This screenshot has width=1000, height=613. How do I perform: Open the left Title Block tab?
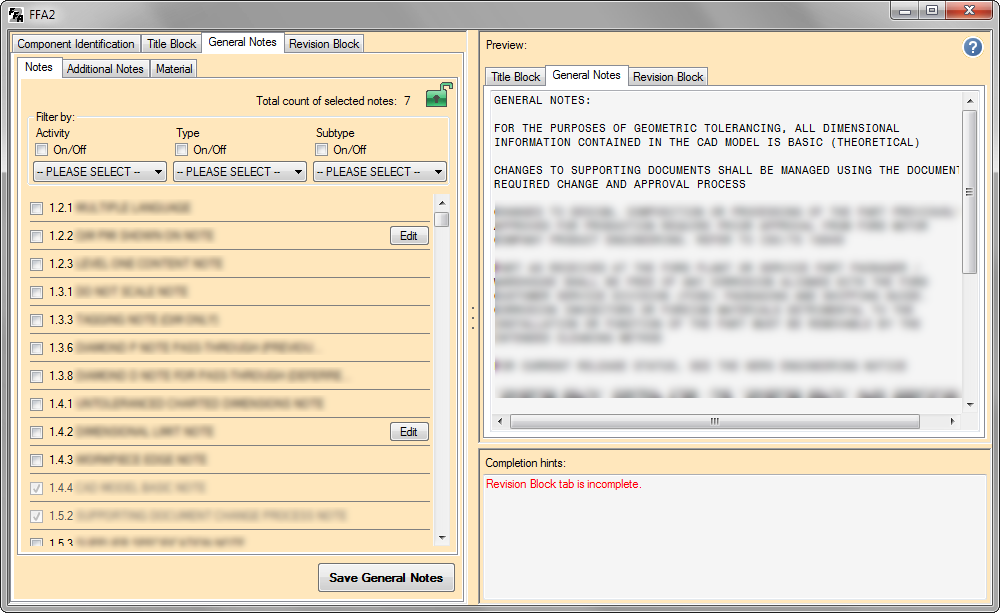(172, 44)
